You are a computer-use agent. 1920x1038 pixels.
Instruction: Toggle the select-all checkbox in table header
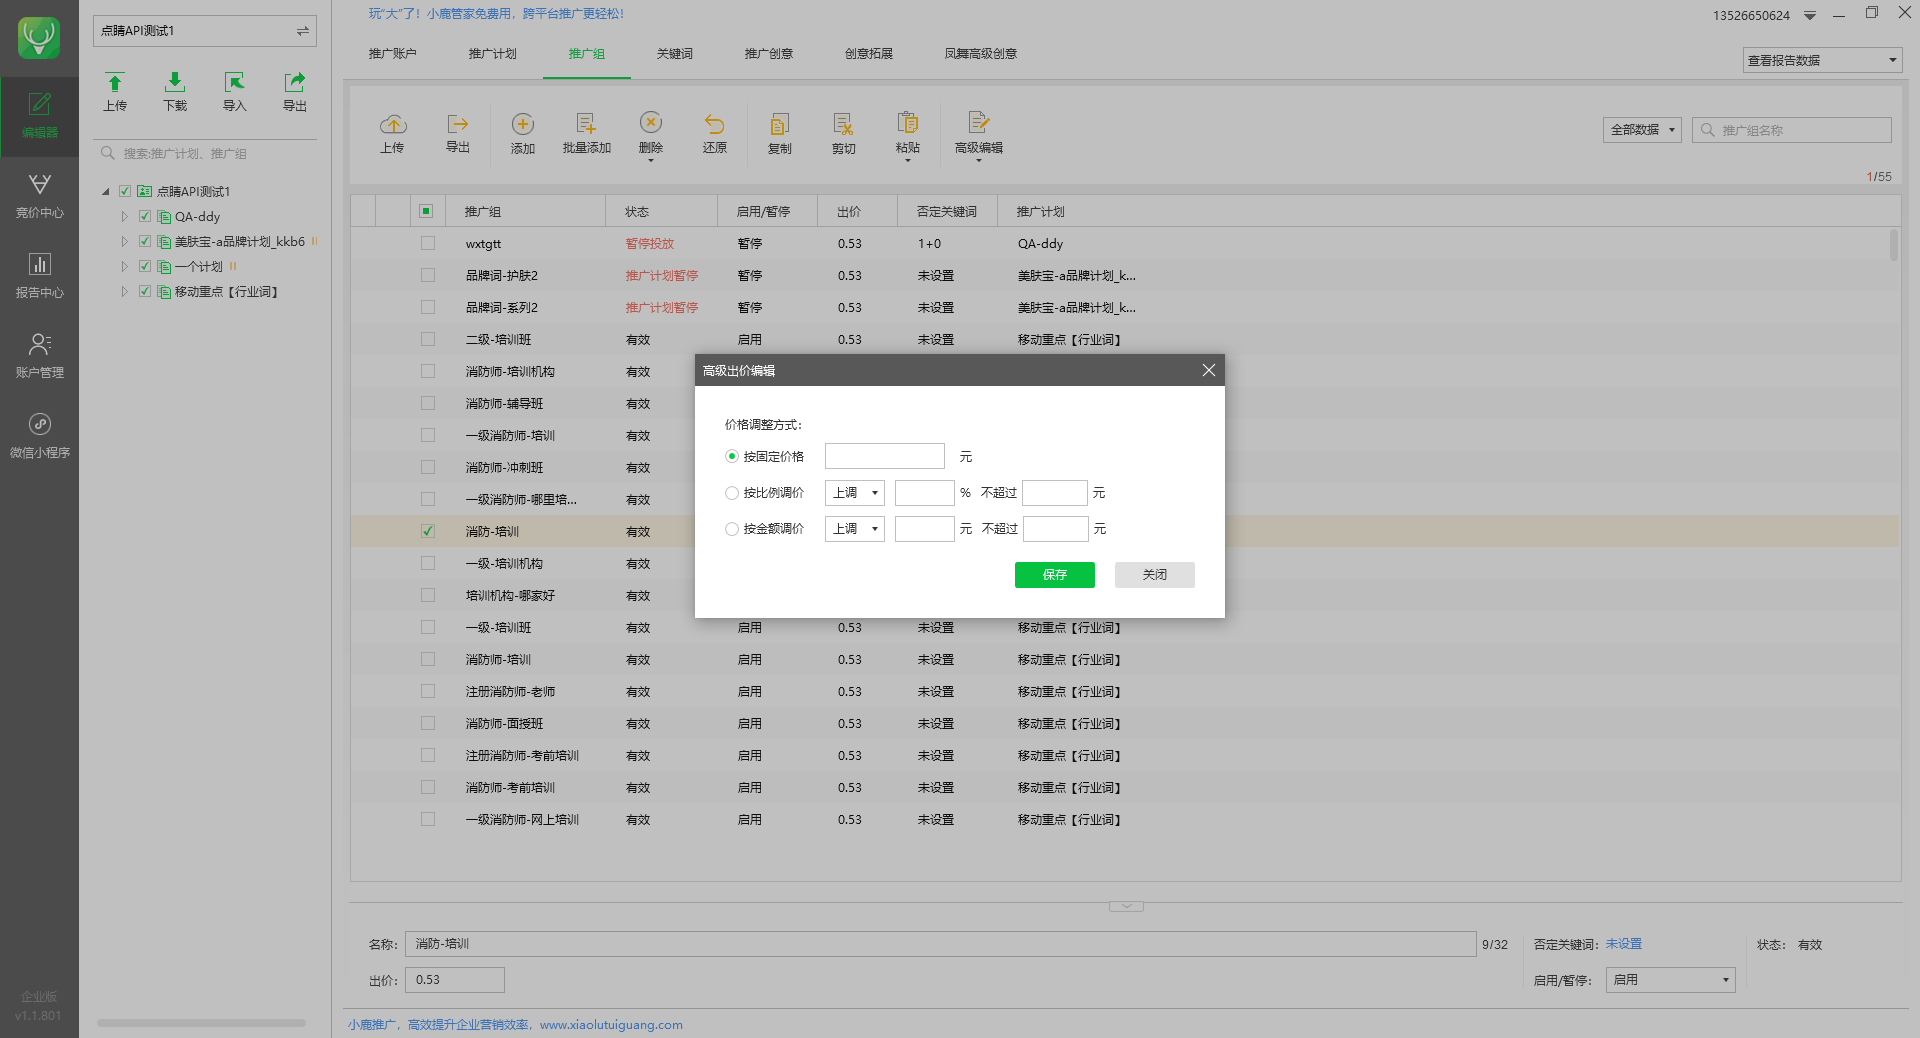click(x=426, y=211)
